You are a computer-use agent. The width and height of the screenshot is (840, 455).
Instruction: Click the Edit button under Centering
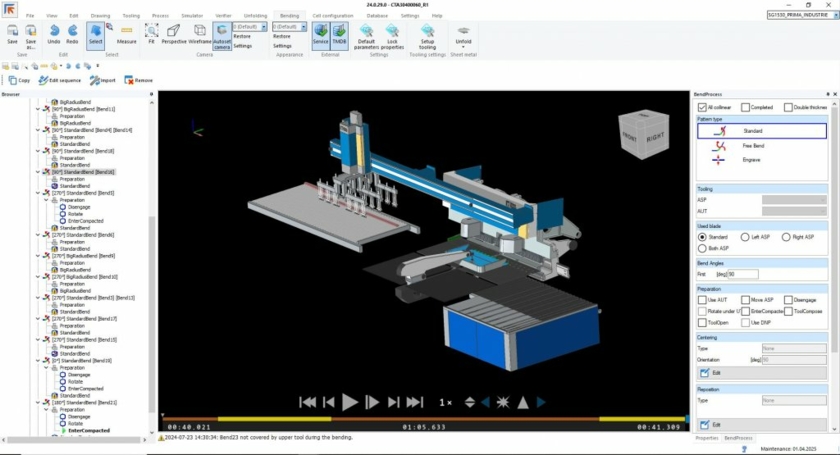coord(711,372)
